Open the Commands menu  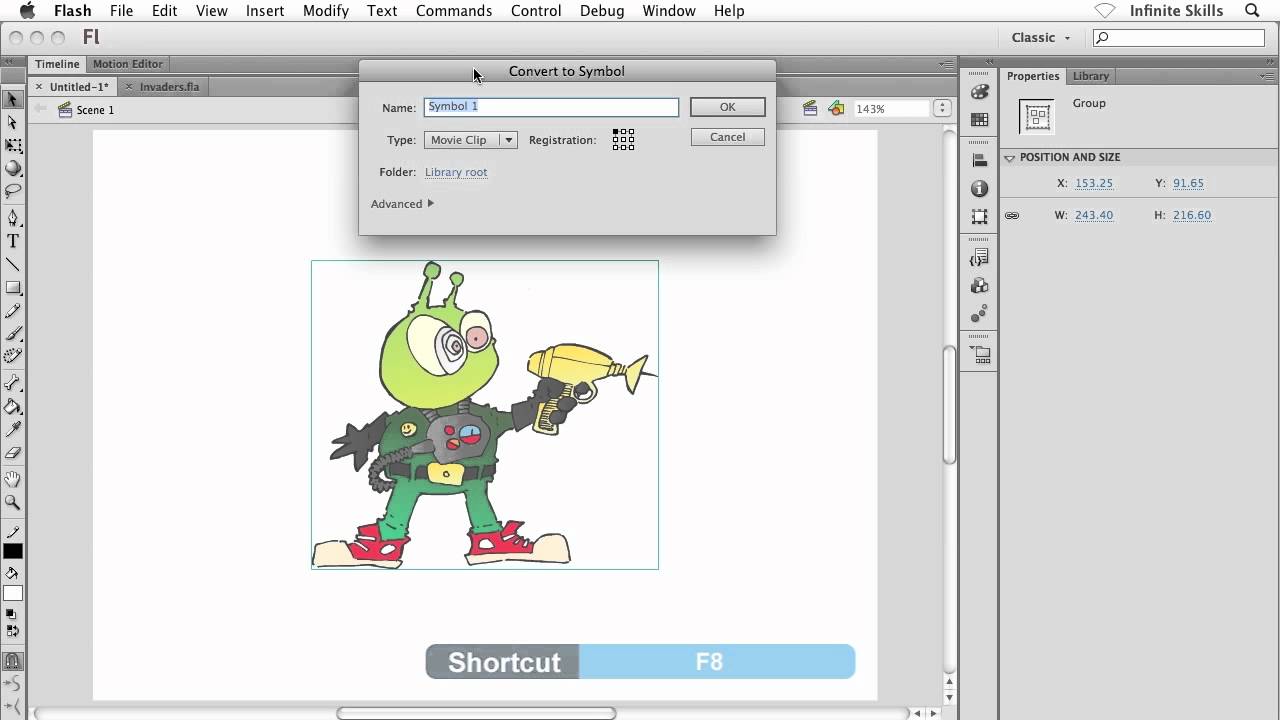(454, 11)
